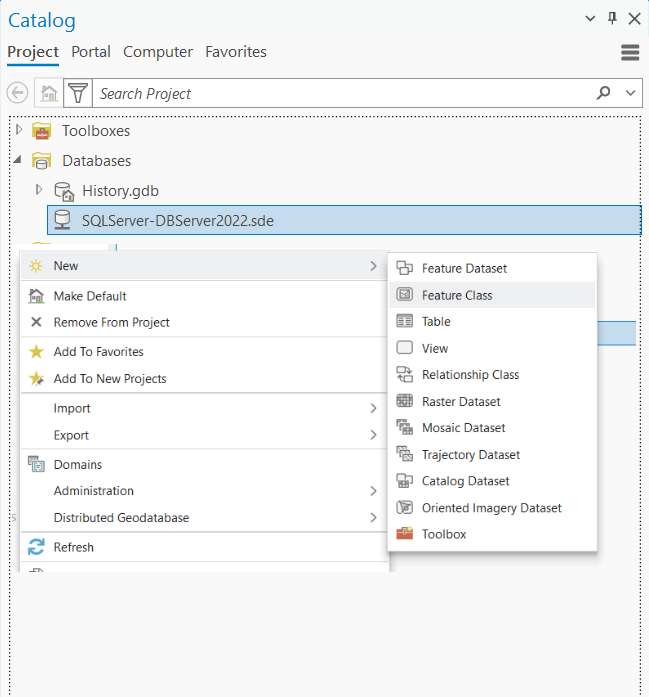Click the sun icon beside New
The image size is (649, 697).
pyautogui.click(x=36, y=266)
